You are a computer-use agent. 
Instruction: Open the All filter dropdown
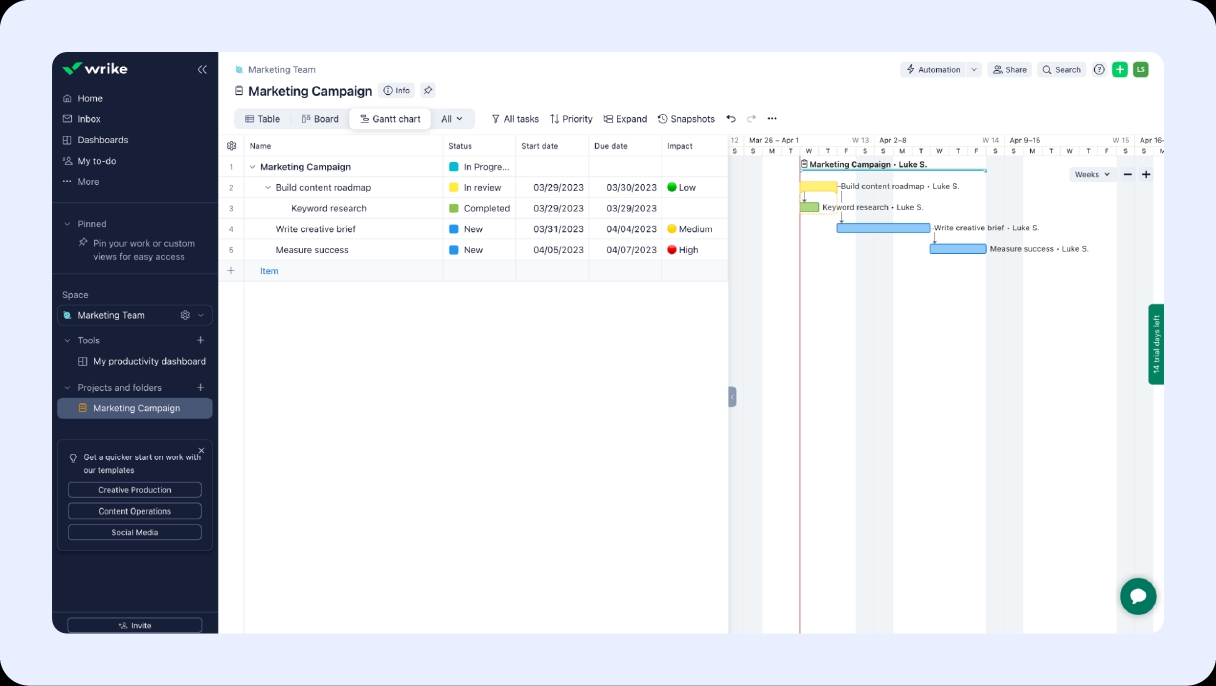click(x=452, y=119)
